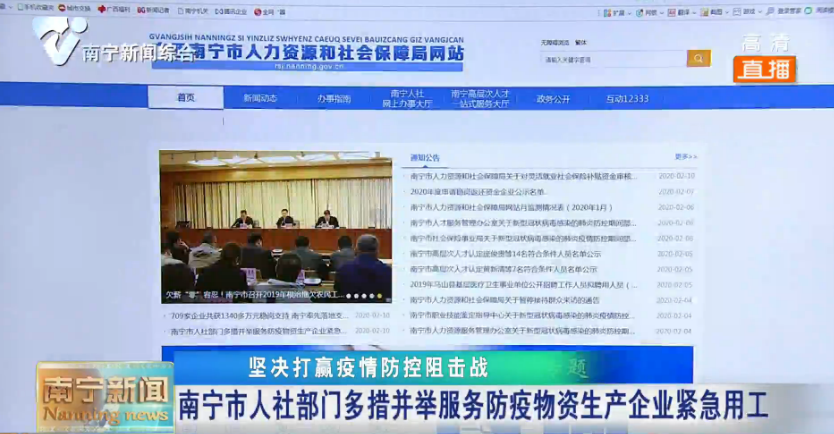Click the 更多>> link in notices

686,157
